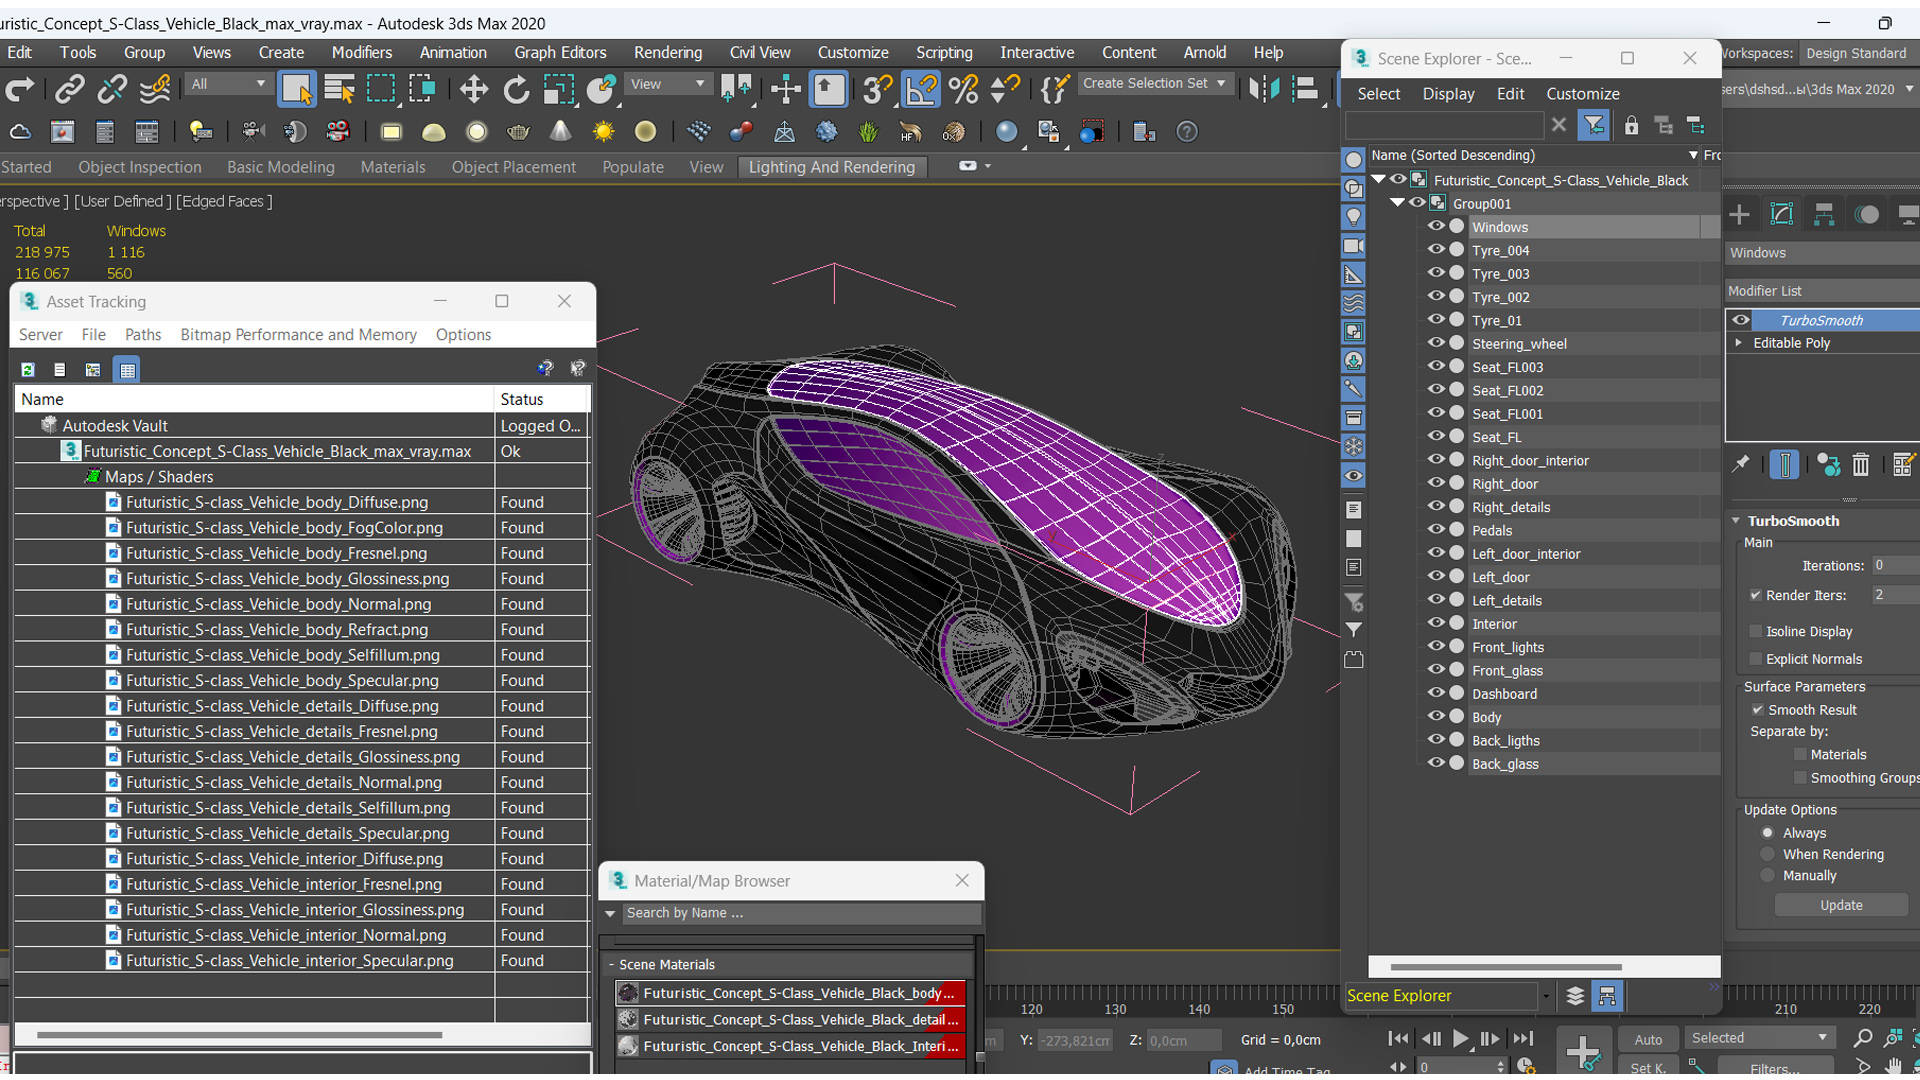The image size is (1920, 1080).
Task: Click the teapot primitive icon
Action: tap(518, 132)
